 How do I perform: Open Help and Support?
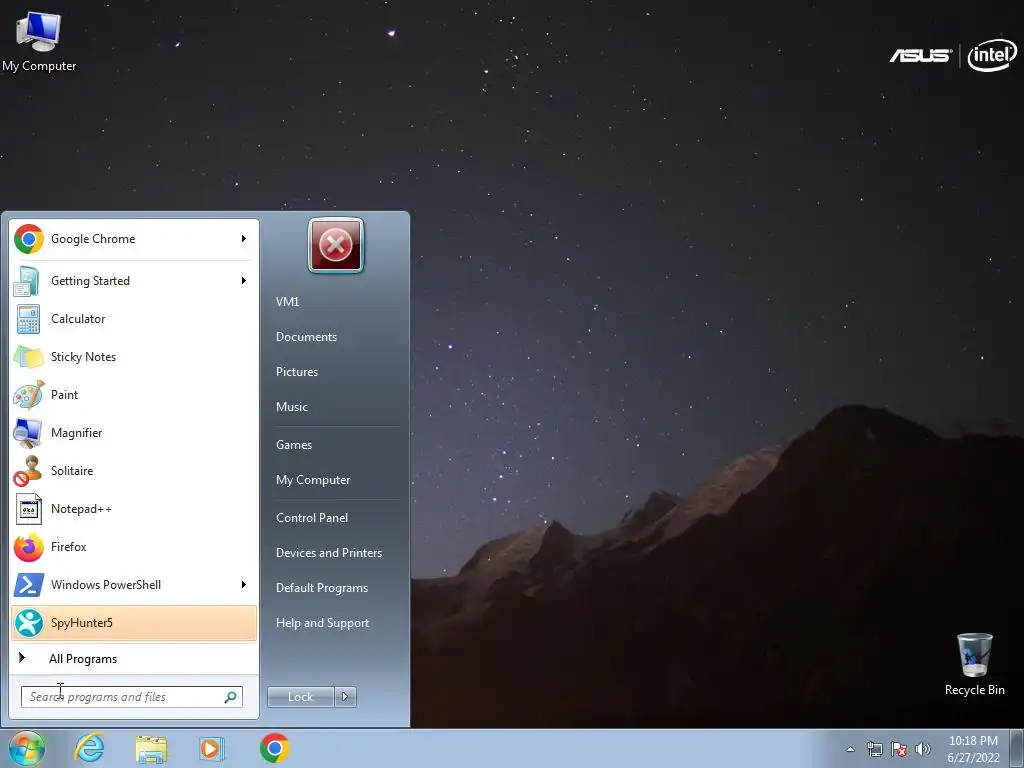click(322, 623)
